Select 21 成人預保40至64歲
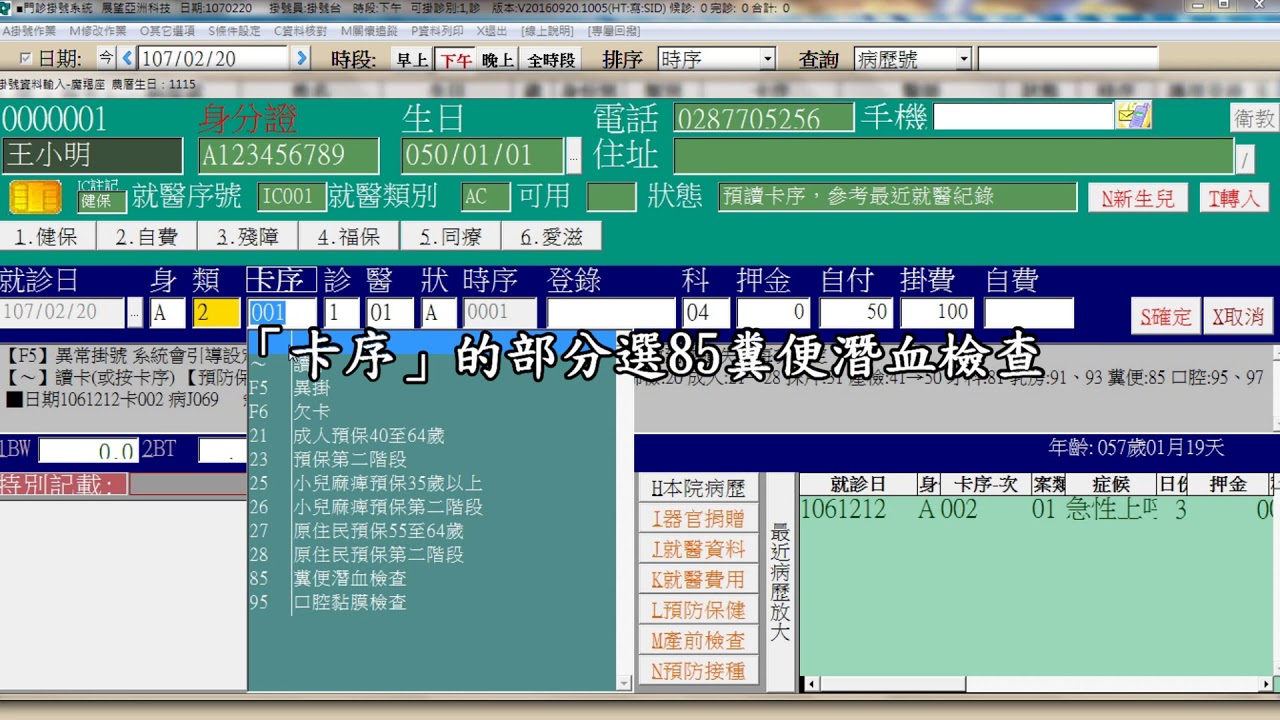Viewport: 1280px width, 720px height. pyautogui.click(x=432, y=436)
